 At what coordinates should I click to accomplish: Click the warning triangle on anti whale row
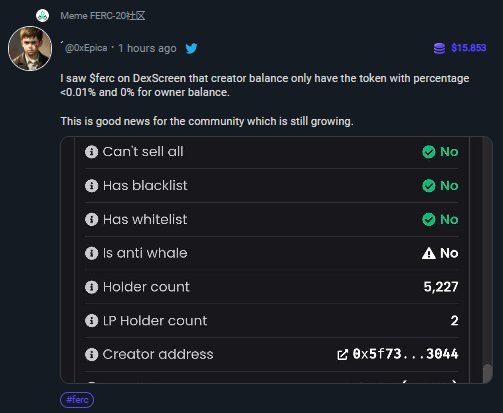(429, 253)
